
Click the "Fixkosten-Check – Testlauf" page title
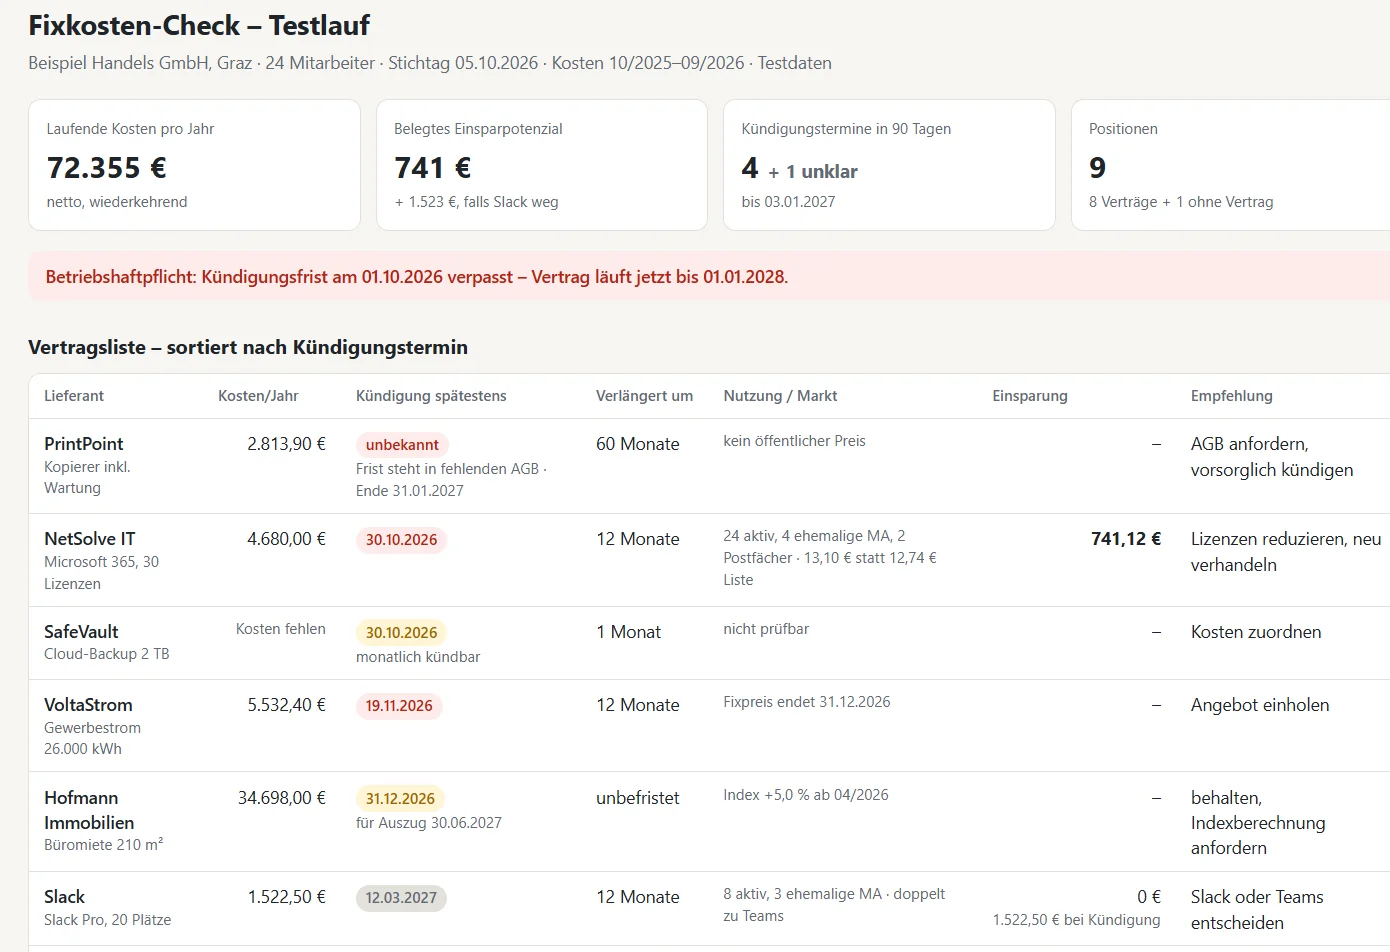coord(199,25)
